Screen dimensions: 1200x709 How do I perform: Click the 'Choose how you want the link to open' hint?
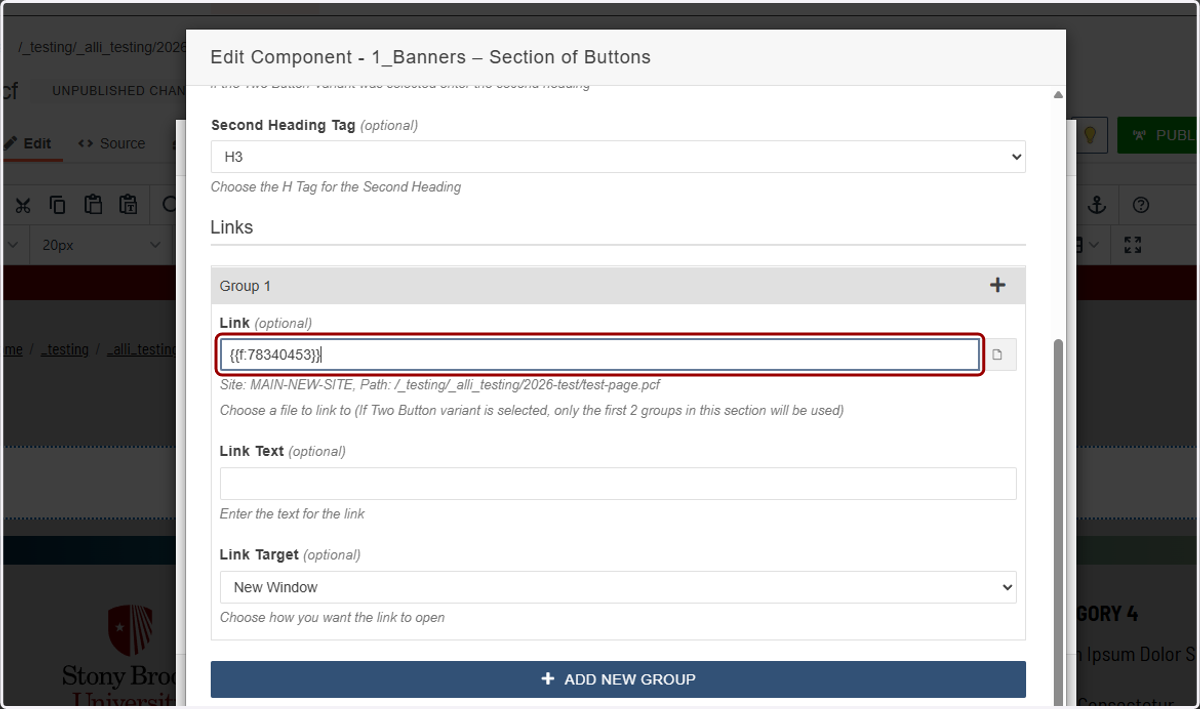click(332, 617)
